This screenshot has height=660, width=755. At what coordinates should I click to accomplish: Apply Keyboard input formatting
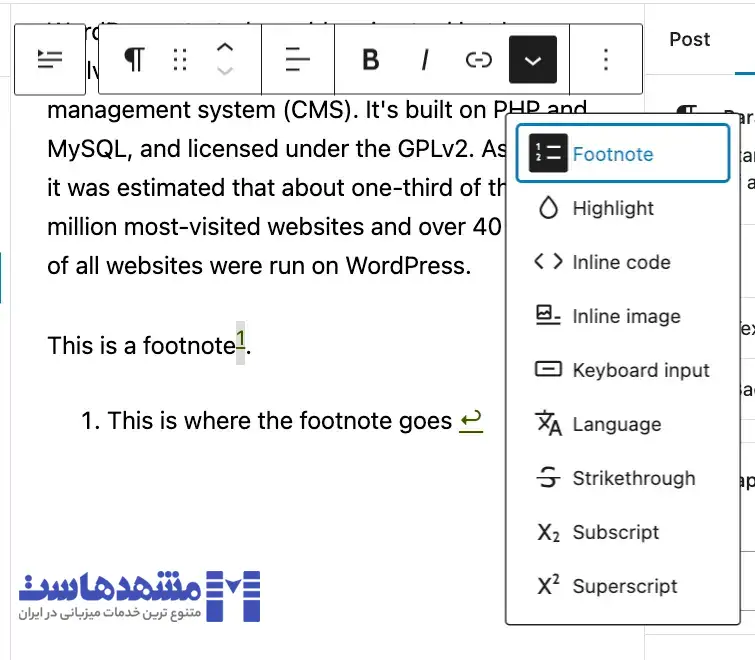(640, 370)
